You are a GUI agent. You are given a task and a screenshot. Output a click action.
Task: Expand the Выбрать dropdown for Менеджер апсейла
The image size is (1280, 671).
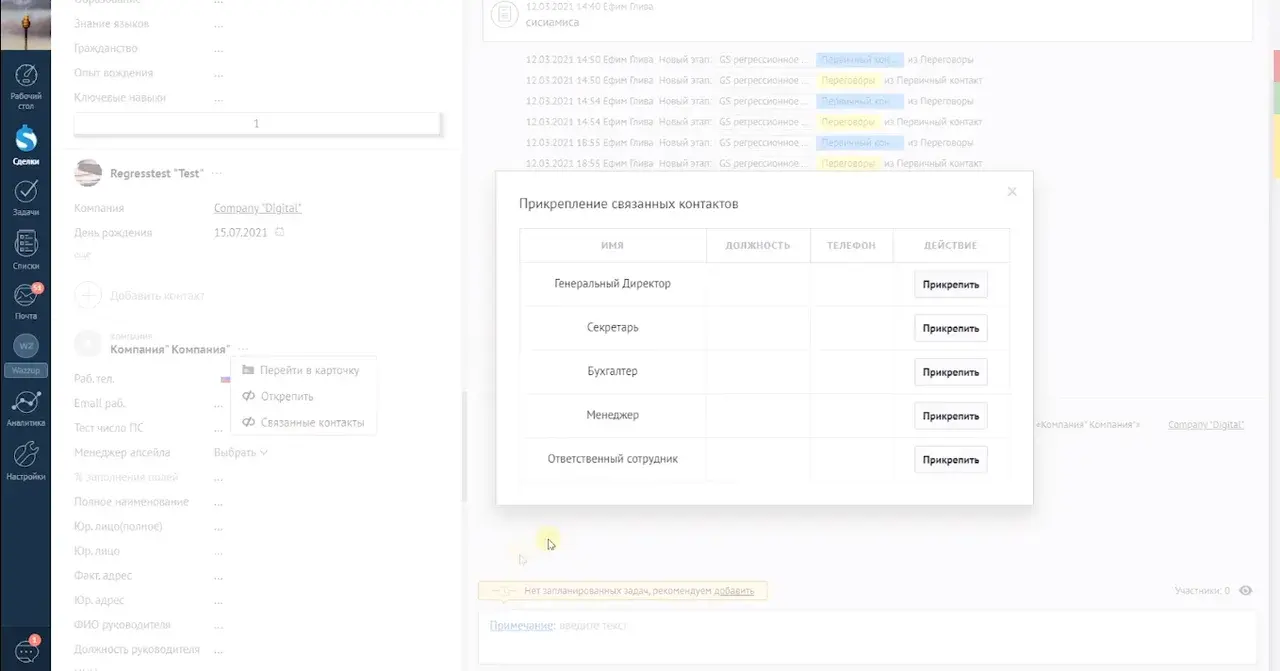pyautogui.click(x=241, y=452)
